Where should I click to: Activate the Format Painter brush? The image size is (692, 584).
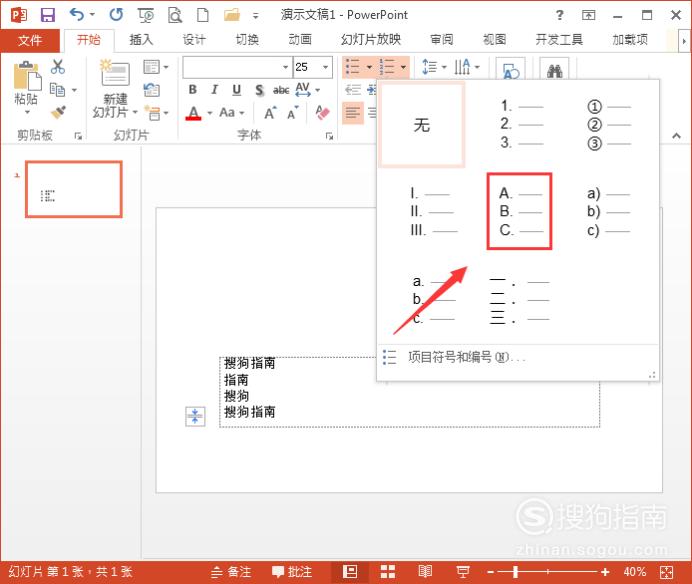click(x=58, y=113)
